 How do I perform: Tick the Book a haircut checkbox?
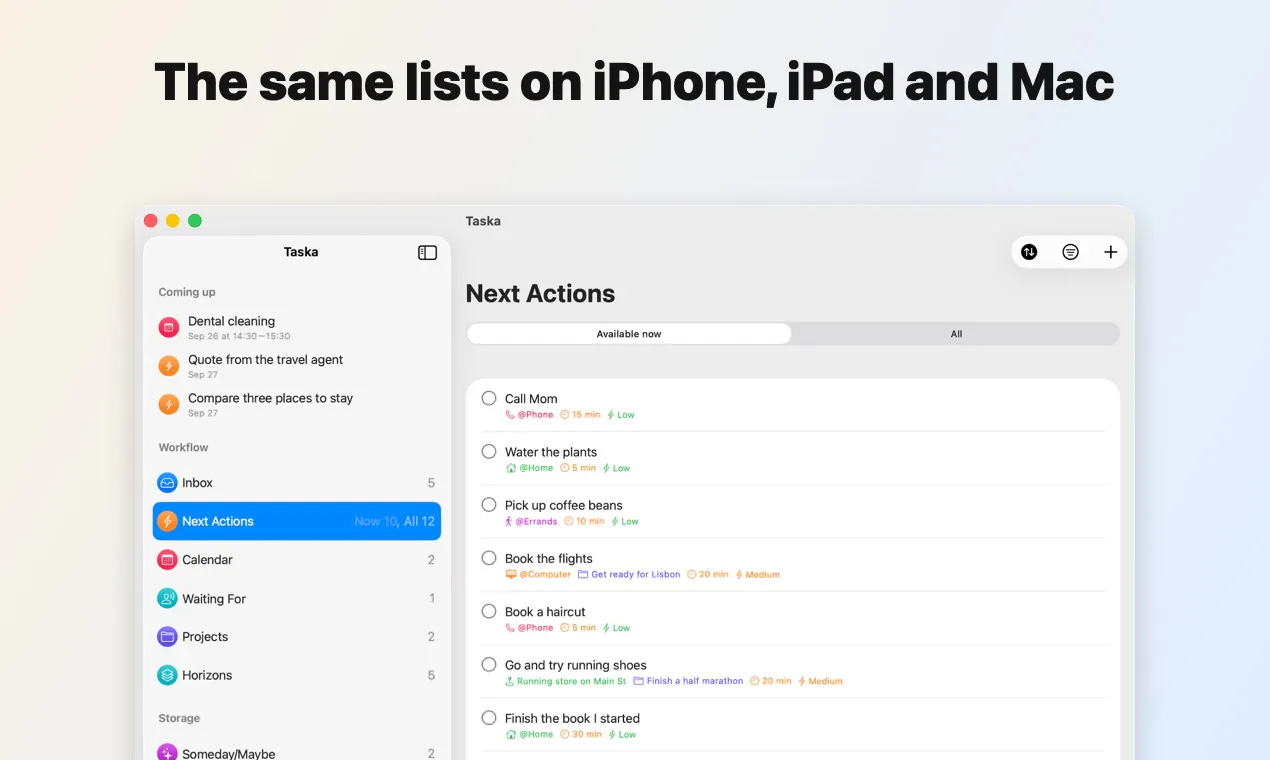pyautogui.click(x=489, y=611)
